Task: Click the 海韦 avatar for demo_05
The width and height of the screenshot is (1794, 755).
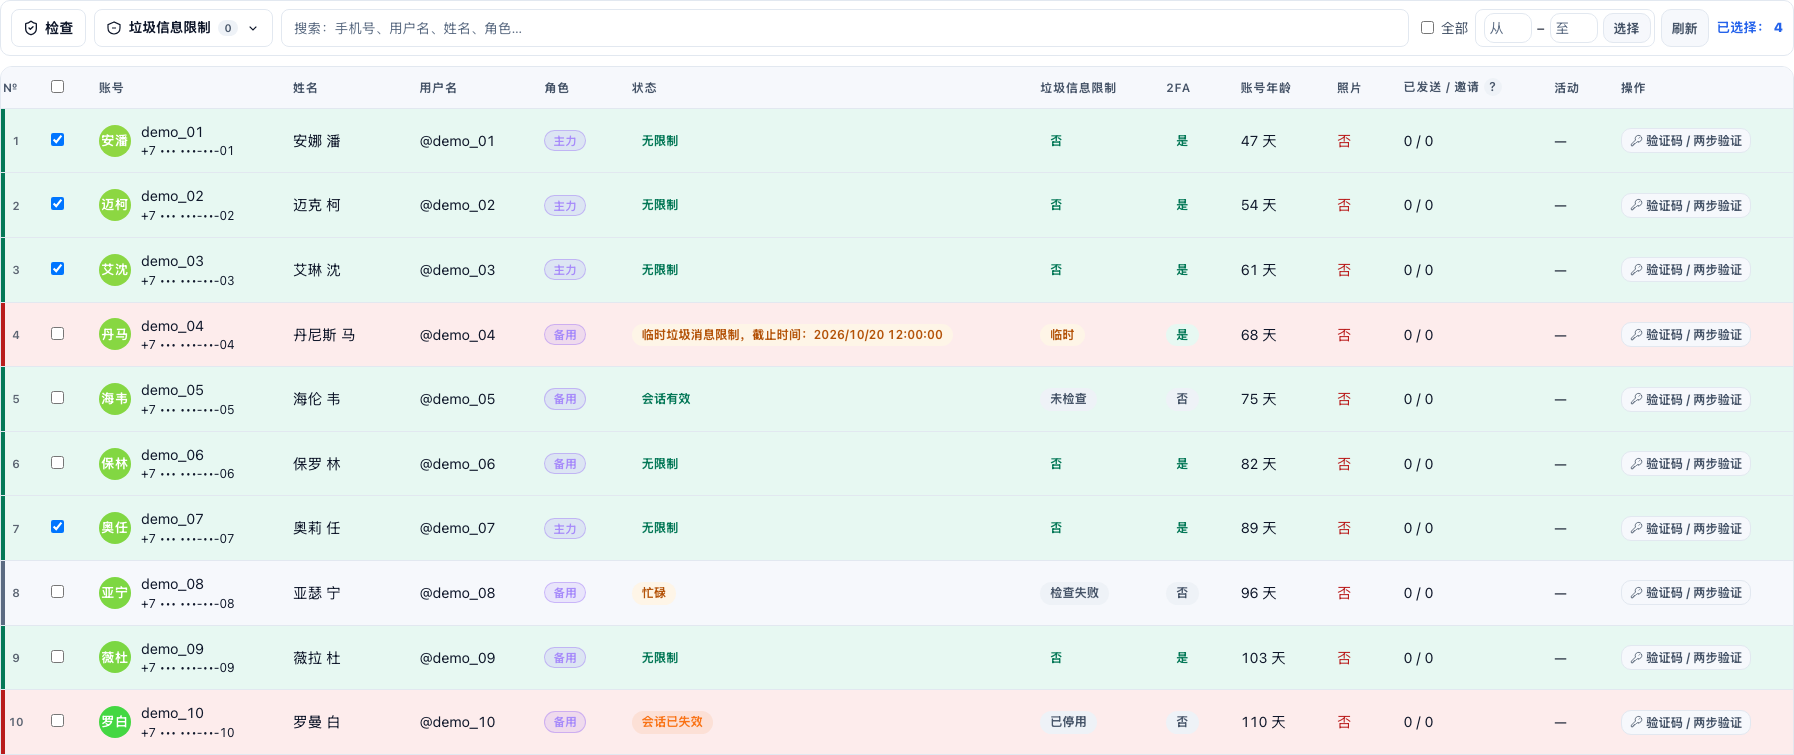Action: click(115, 399)
